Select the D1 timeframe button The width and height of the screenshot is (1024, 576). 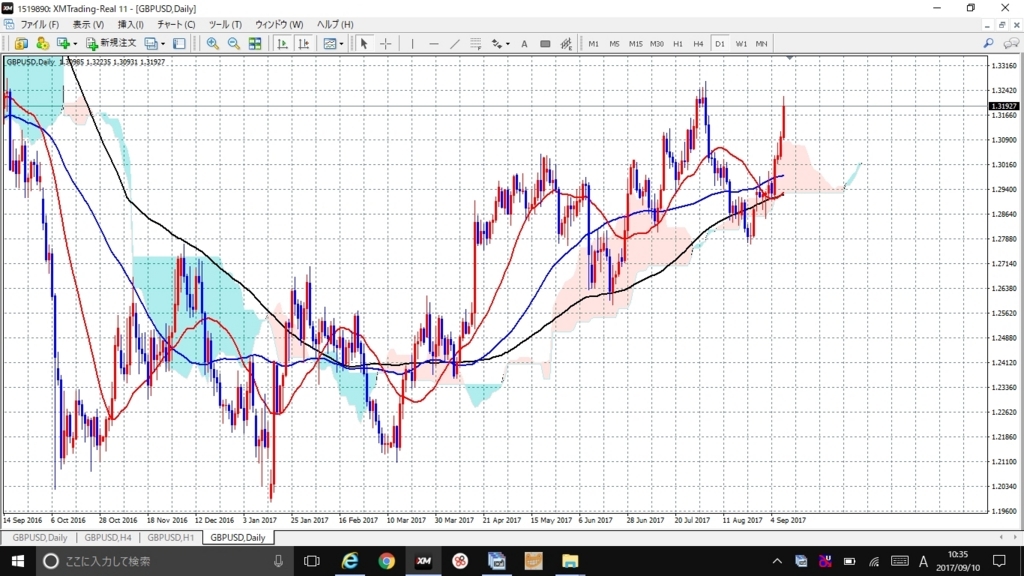(x=720, y=44)
